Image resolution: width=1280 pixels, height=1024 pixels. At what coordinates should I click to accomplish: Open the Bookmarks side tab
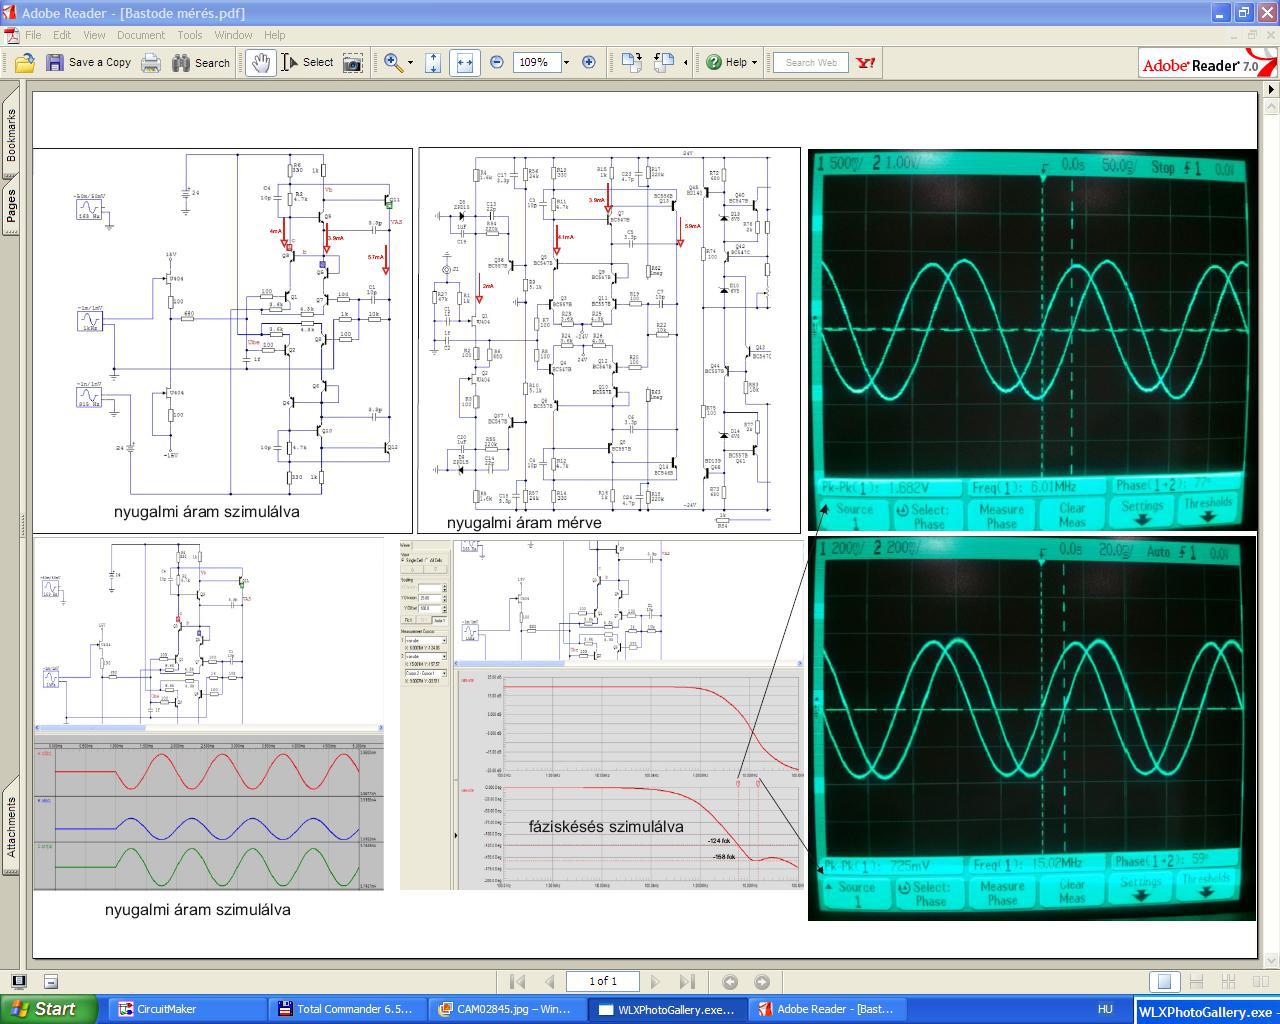pos(11,135)
